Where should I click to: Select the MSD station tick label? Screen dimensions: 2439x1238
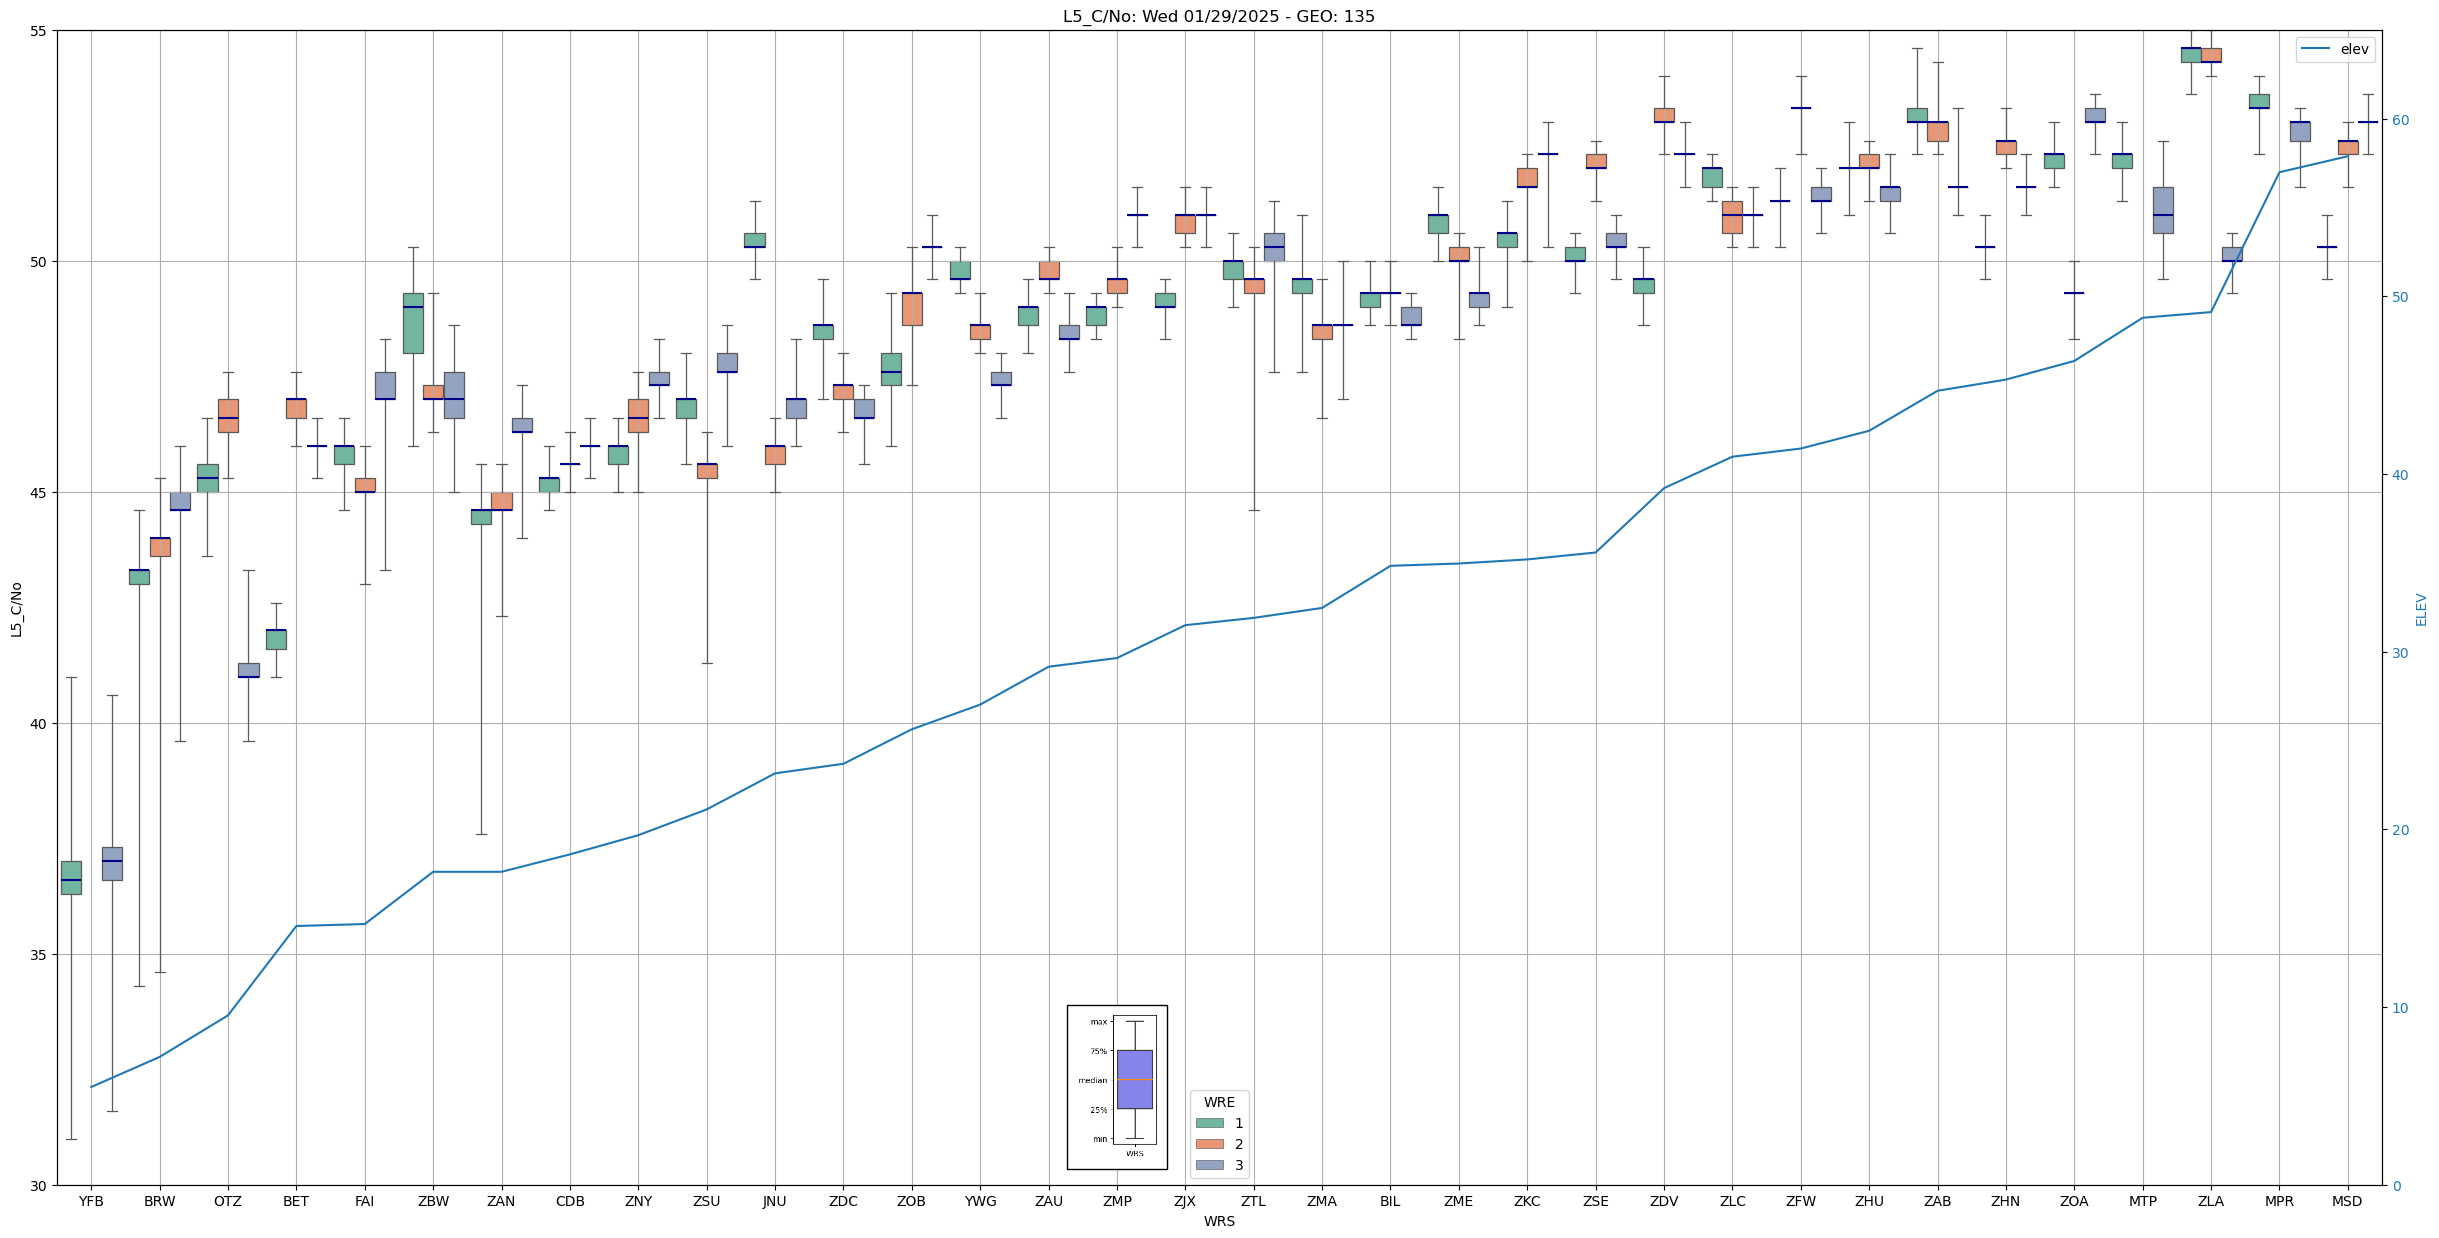click(x=2347, y=1201)
